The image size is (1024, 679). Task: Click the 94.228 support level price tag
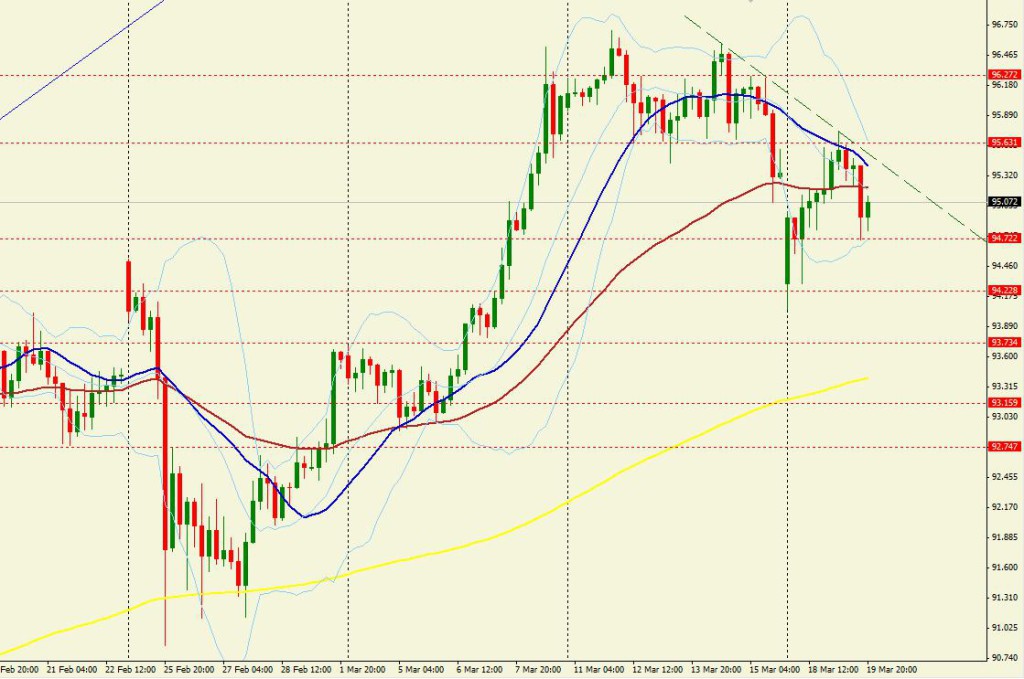coord(1003,291)
